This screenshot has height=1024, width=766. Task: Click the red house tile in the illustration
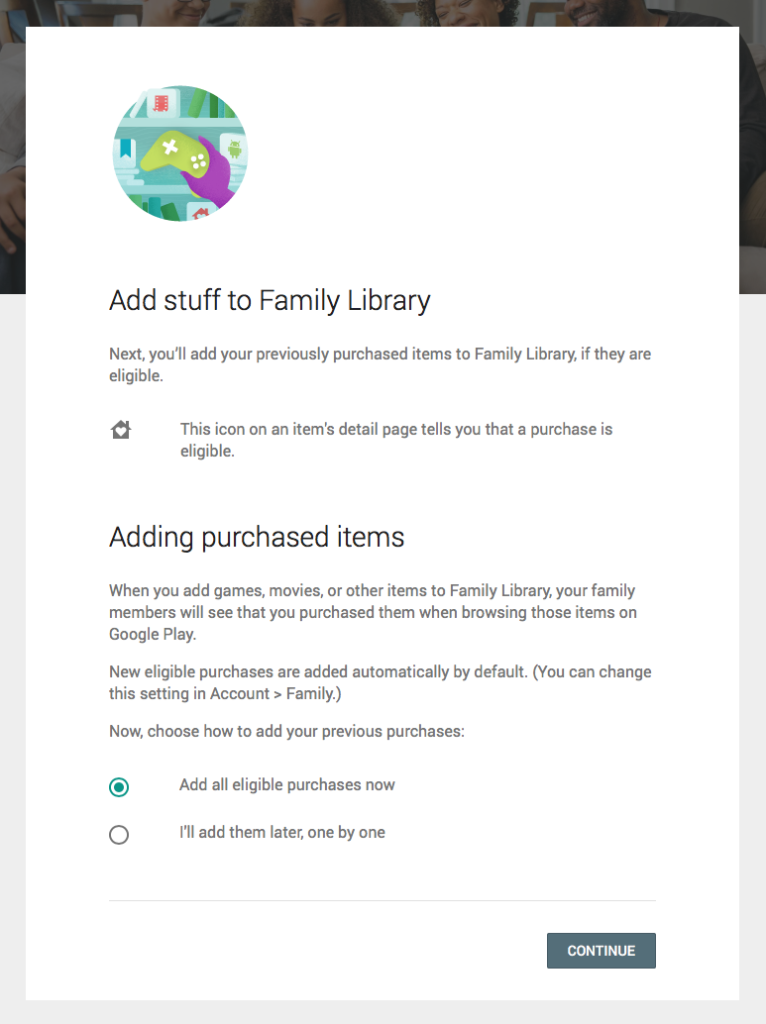pos(200,211)
